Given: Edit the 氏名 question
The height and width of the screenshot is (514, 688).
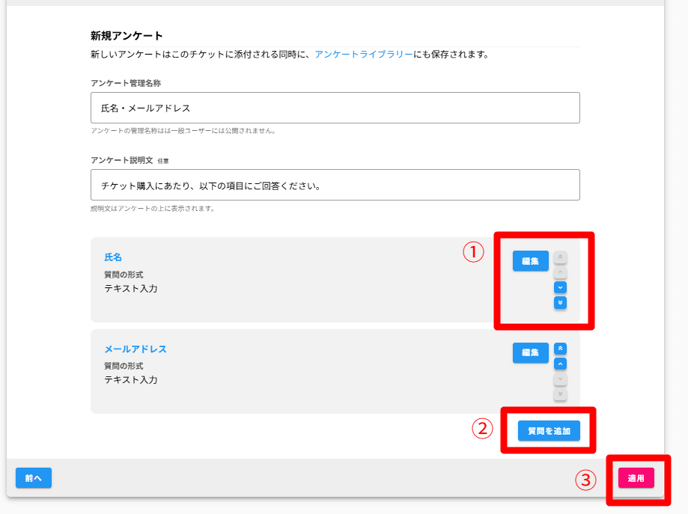Looking at the screenshot, I should point(530,261).
